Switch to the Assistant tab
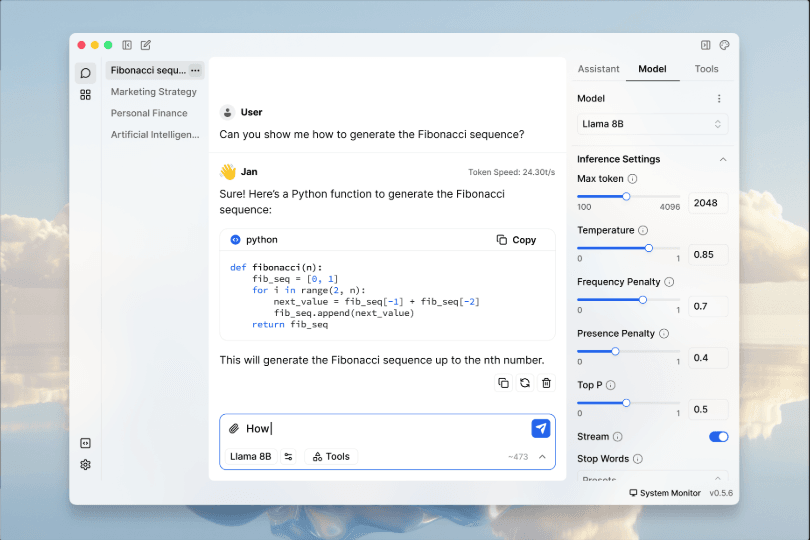 pos(599,69)
